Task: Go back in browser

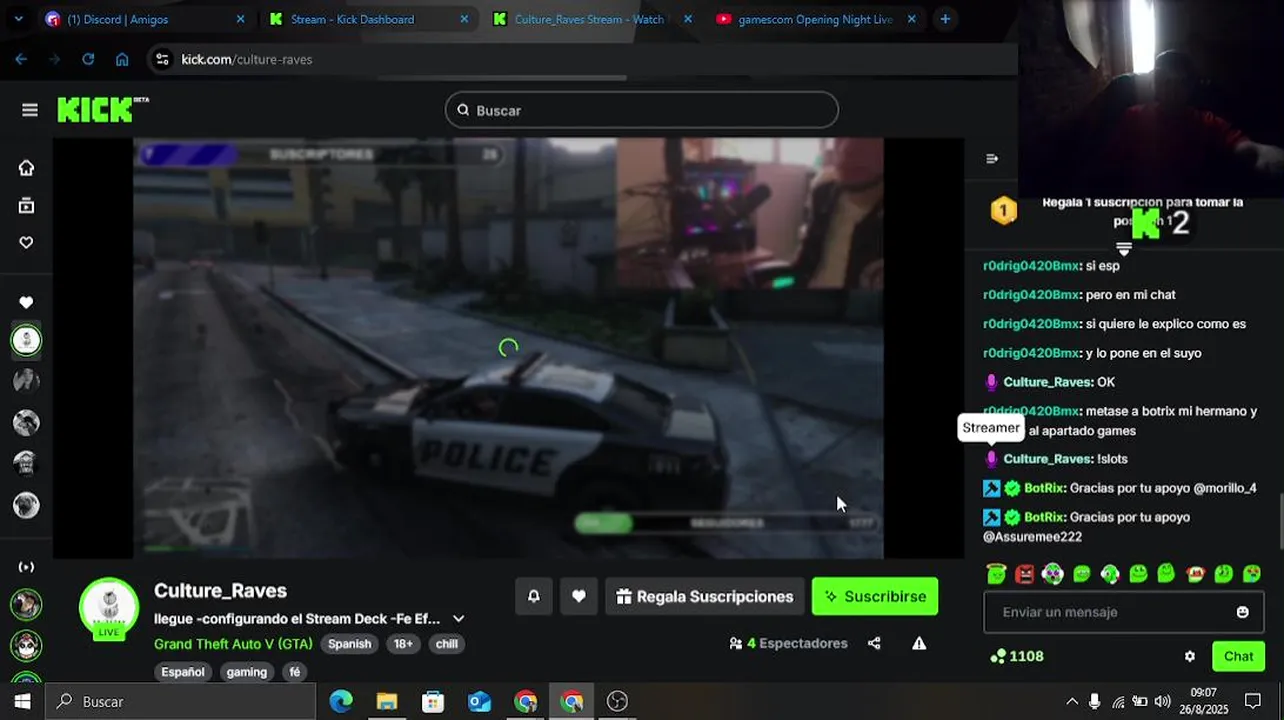Action: coord(21,59)
